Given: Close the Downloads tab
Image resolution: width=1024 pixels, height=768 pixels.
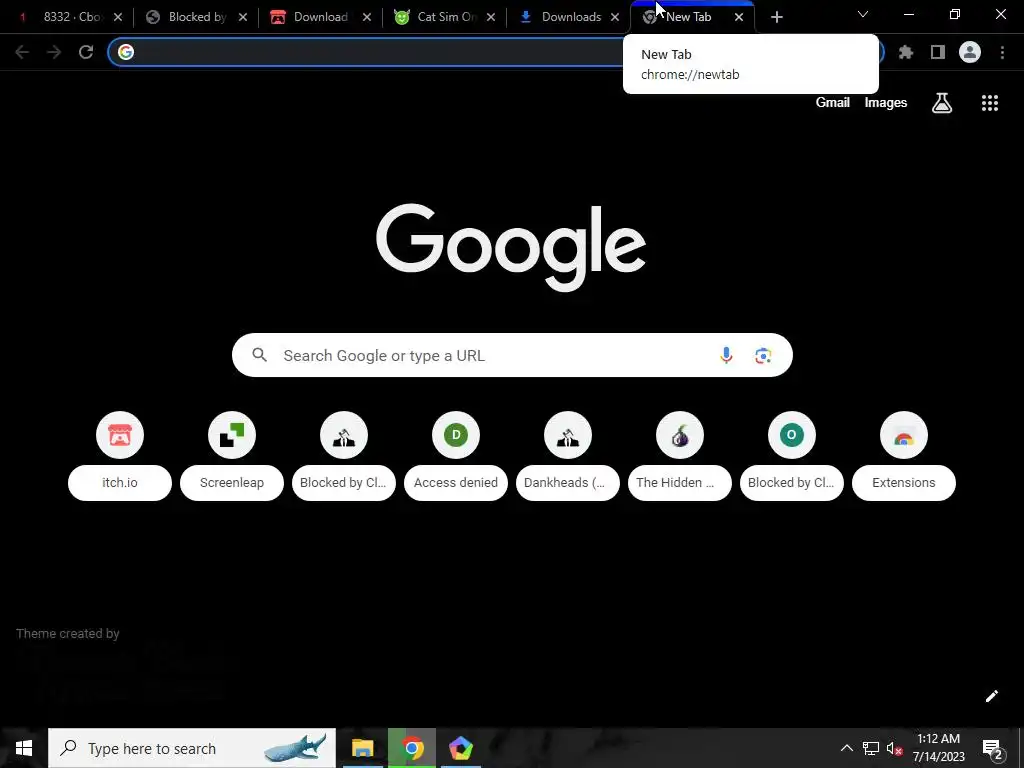Looking at the screenshot, I should (615, 18).
